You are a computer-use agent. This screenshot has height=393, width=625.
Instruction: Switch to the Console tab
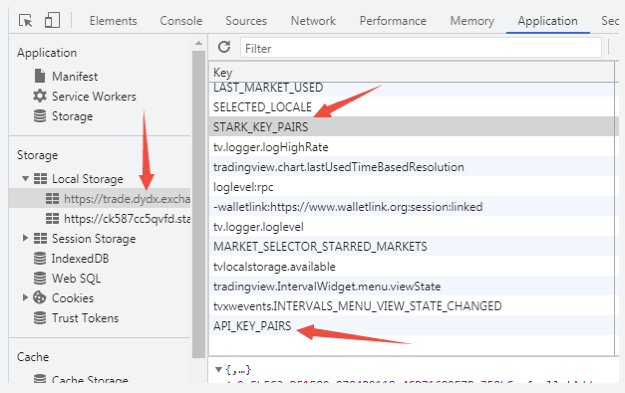point(181,21)
